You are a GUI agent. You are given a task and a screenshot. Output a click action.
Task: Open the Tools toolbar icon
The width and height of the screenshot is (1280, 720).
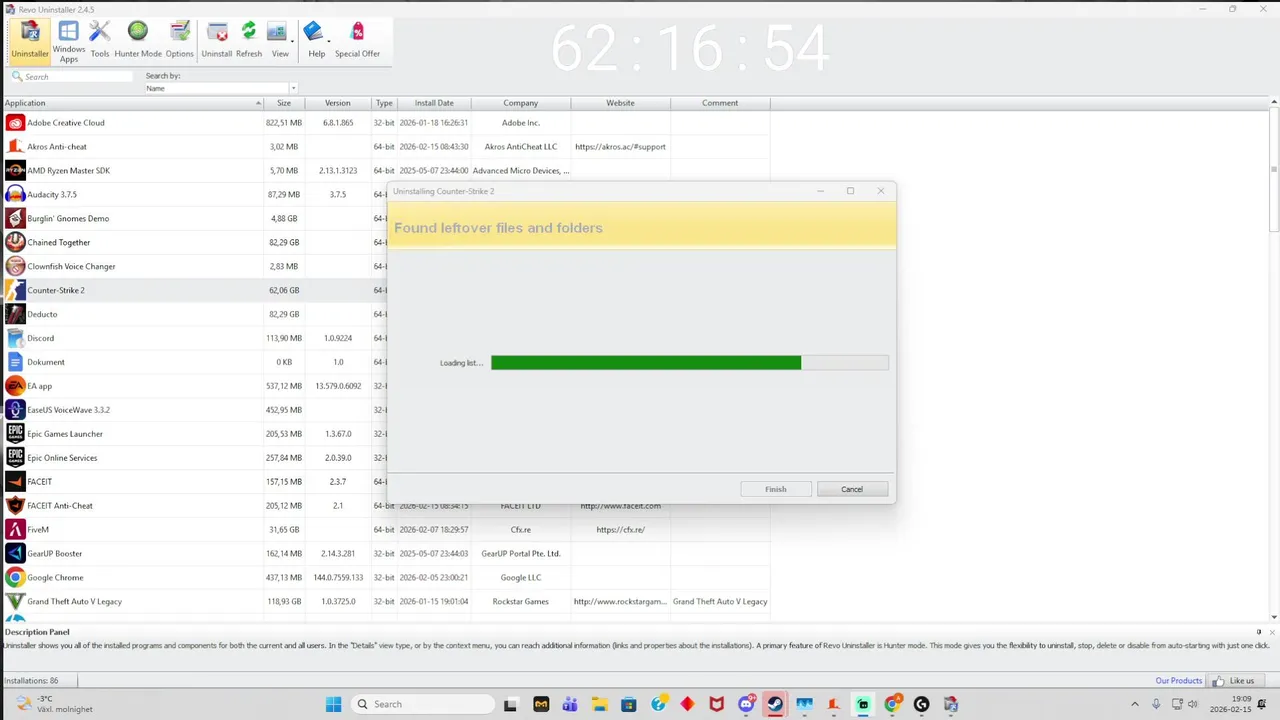pyautogui.click(x=100, y=41)
